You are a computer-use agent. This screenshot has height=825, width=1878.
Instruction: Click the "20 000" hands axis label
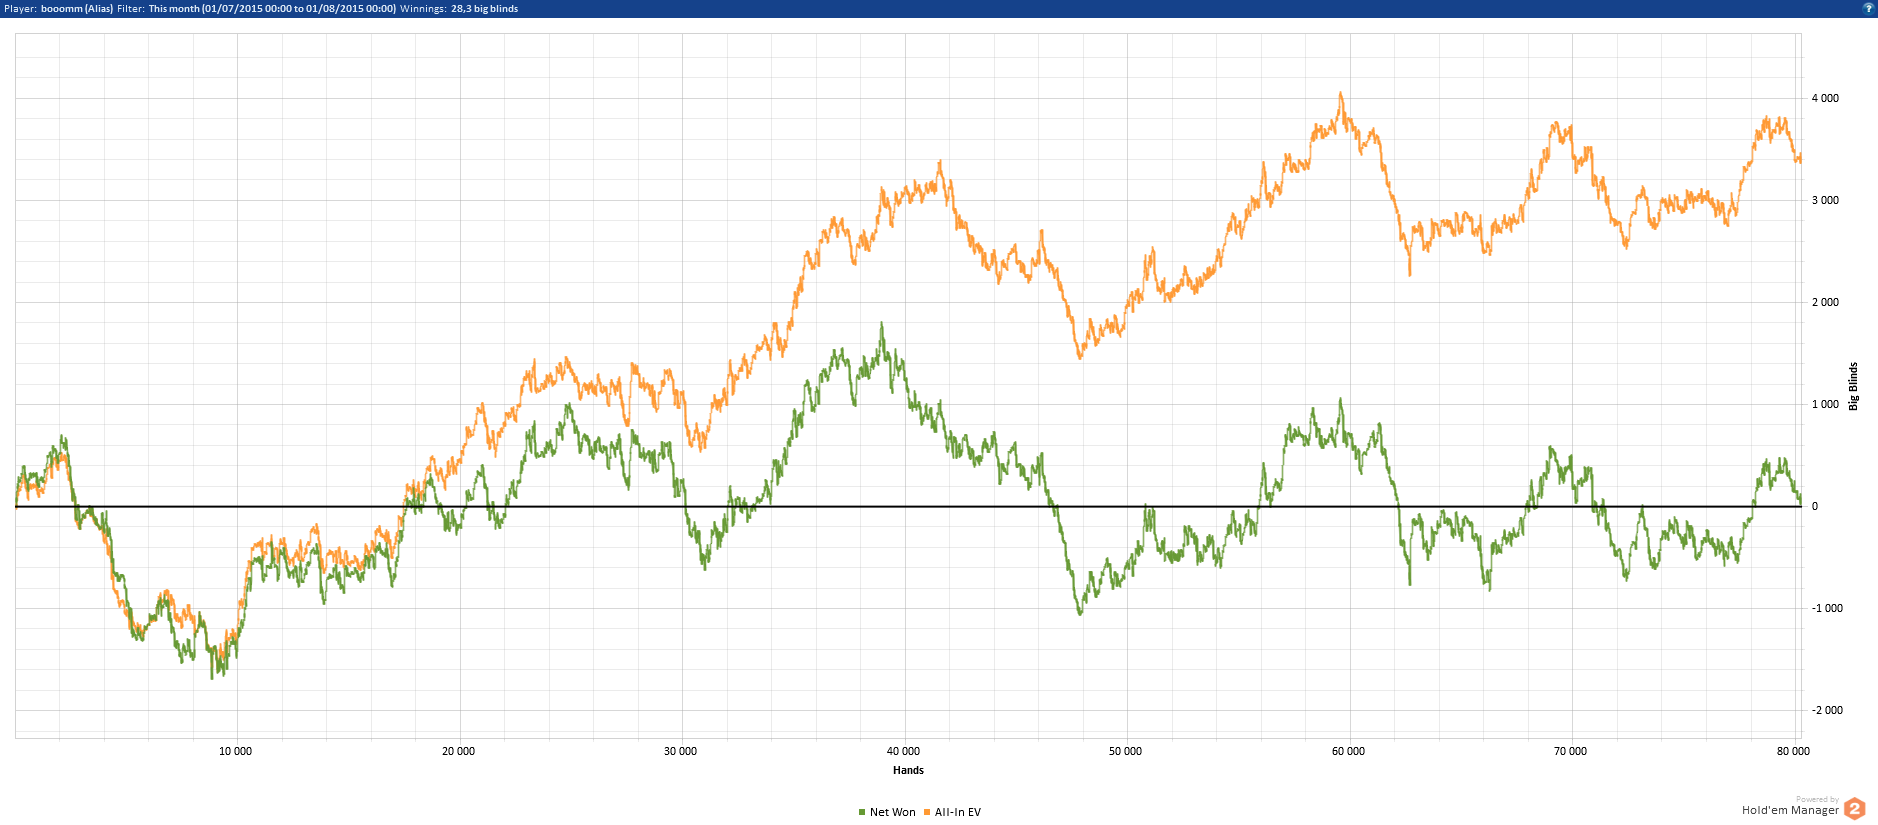coord(459,751)
